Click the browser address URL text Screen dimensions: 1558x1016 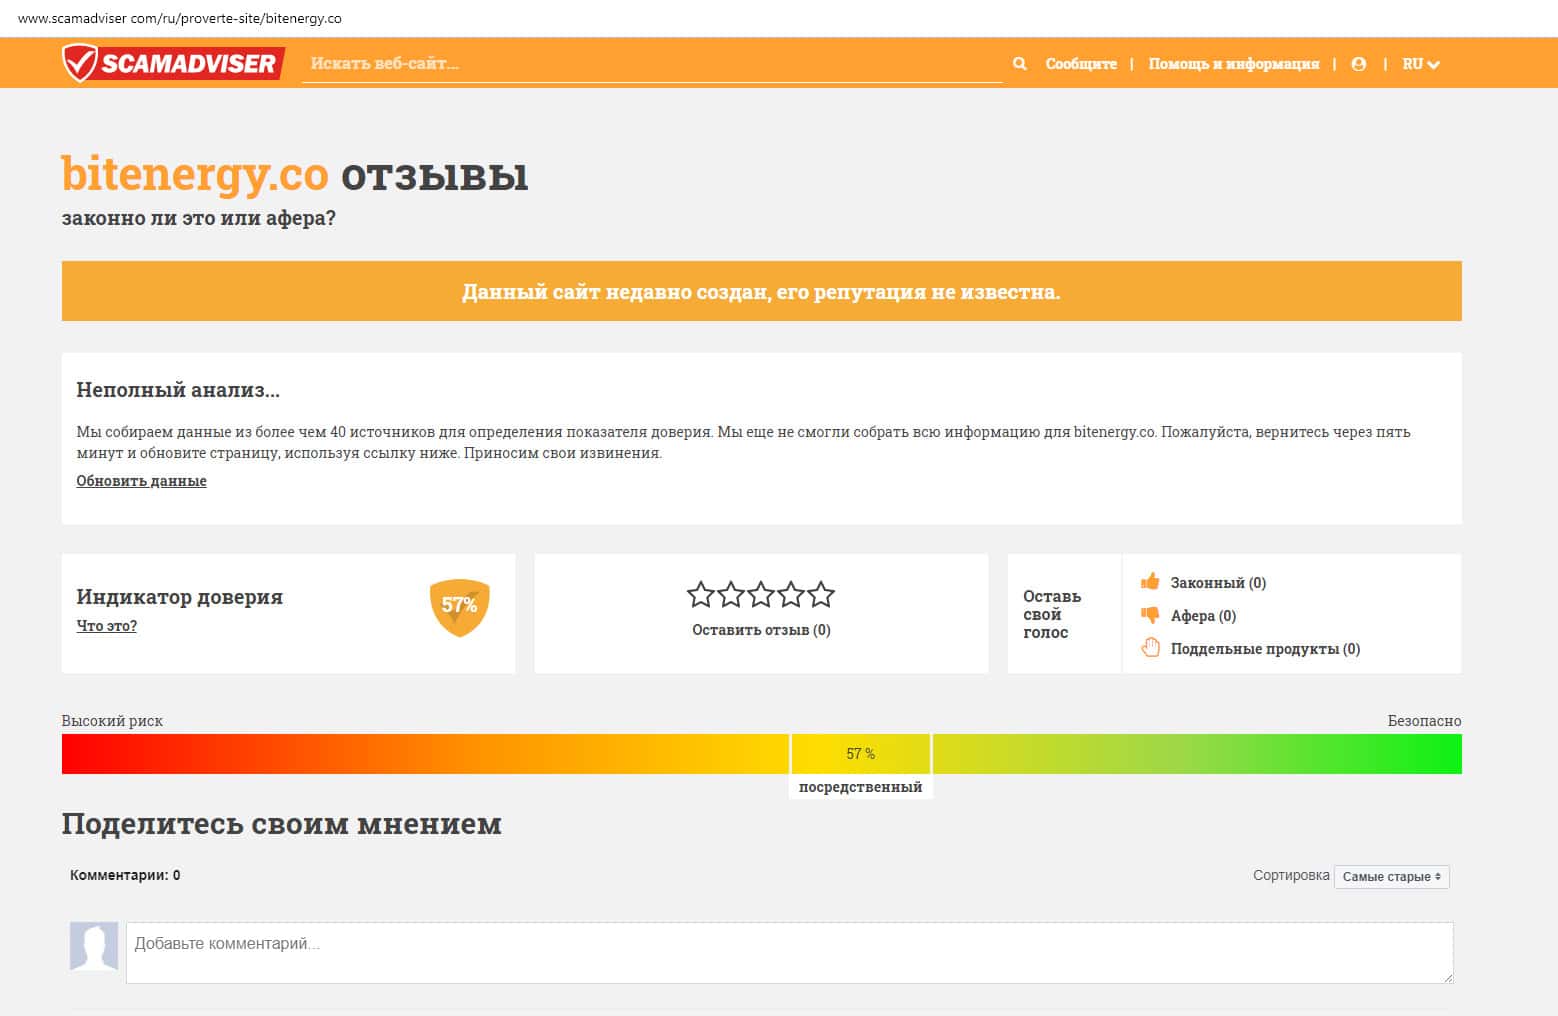[x=180, y=18]
